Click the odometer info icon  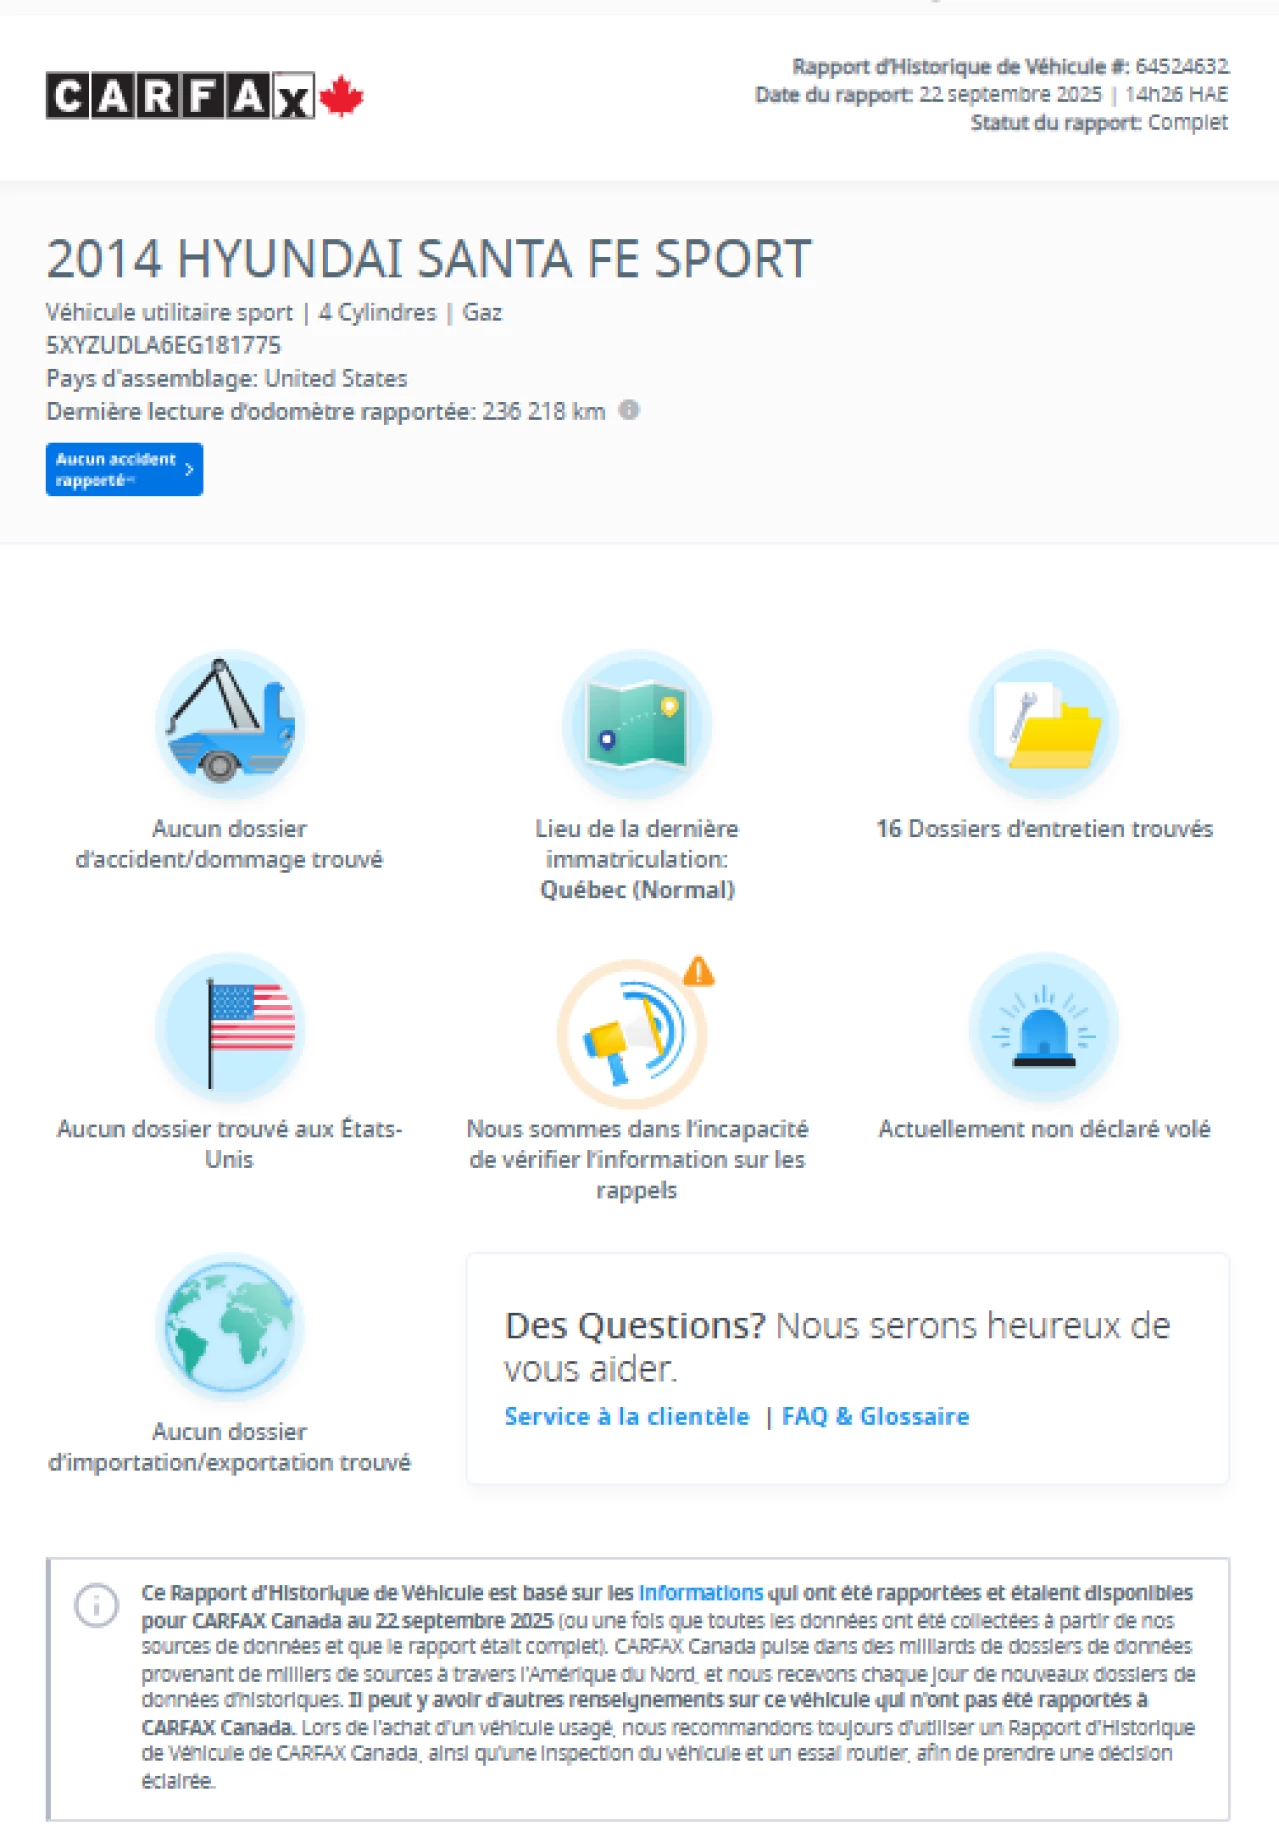click(x=629, y=411)
